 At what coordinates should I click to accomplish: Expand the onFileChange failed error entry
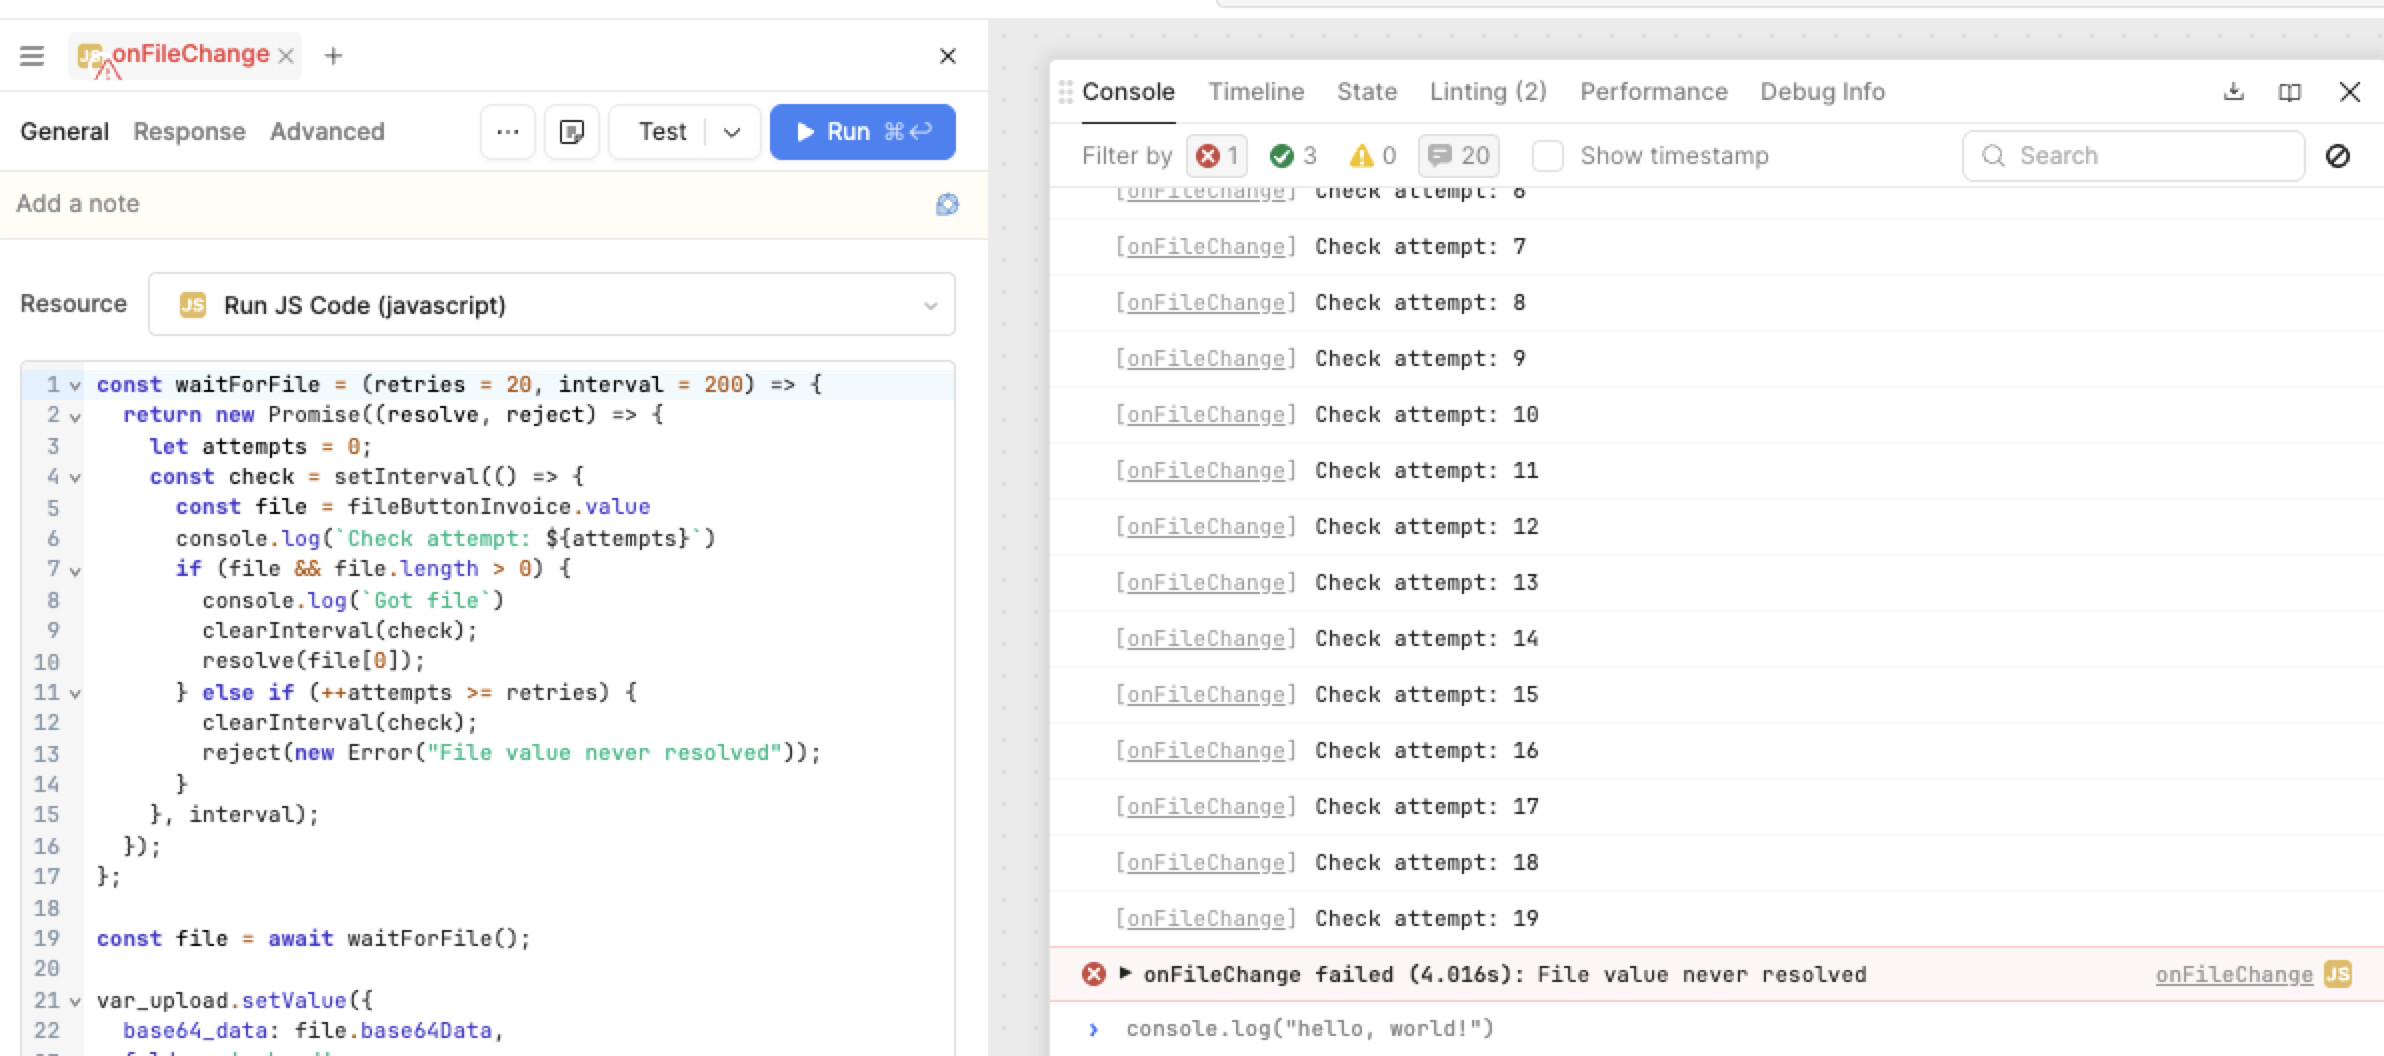(1125, 973)
